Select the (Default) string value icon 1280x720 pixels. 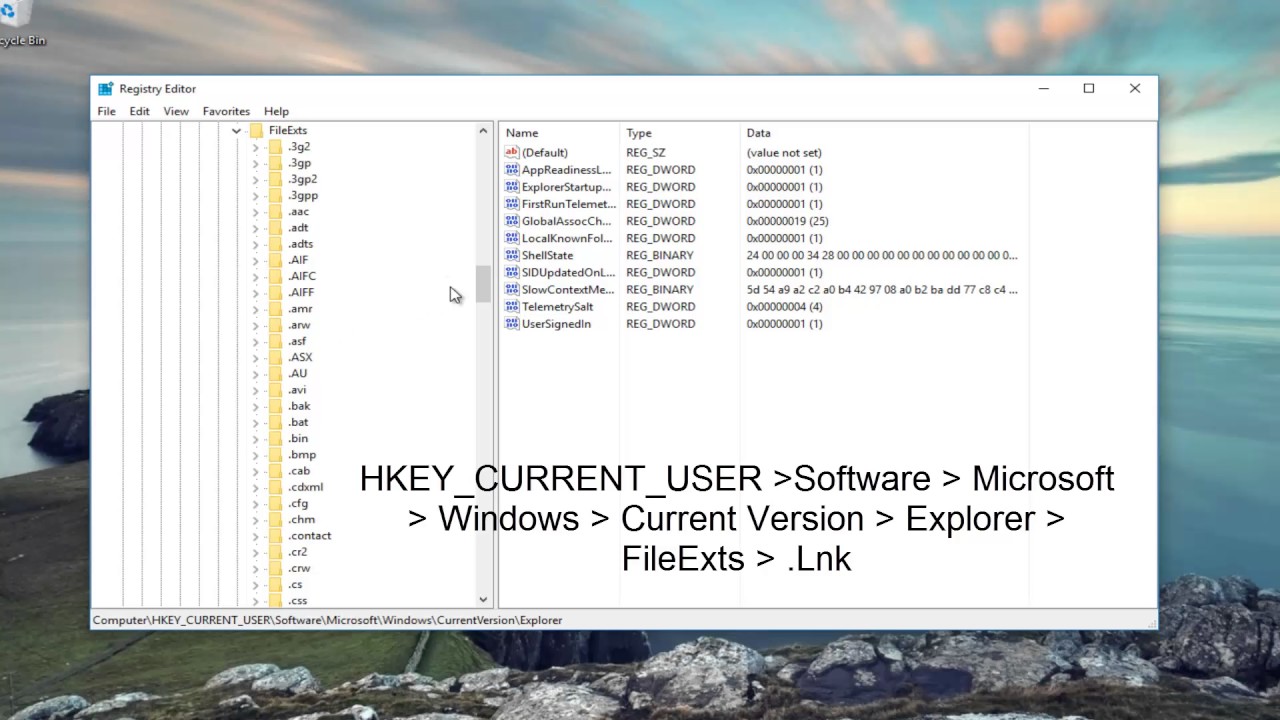tap(512, 152)
